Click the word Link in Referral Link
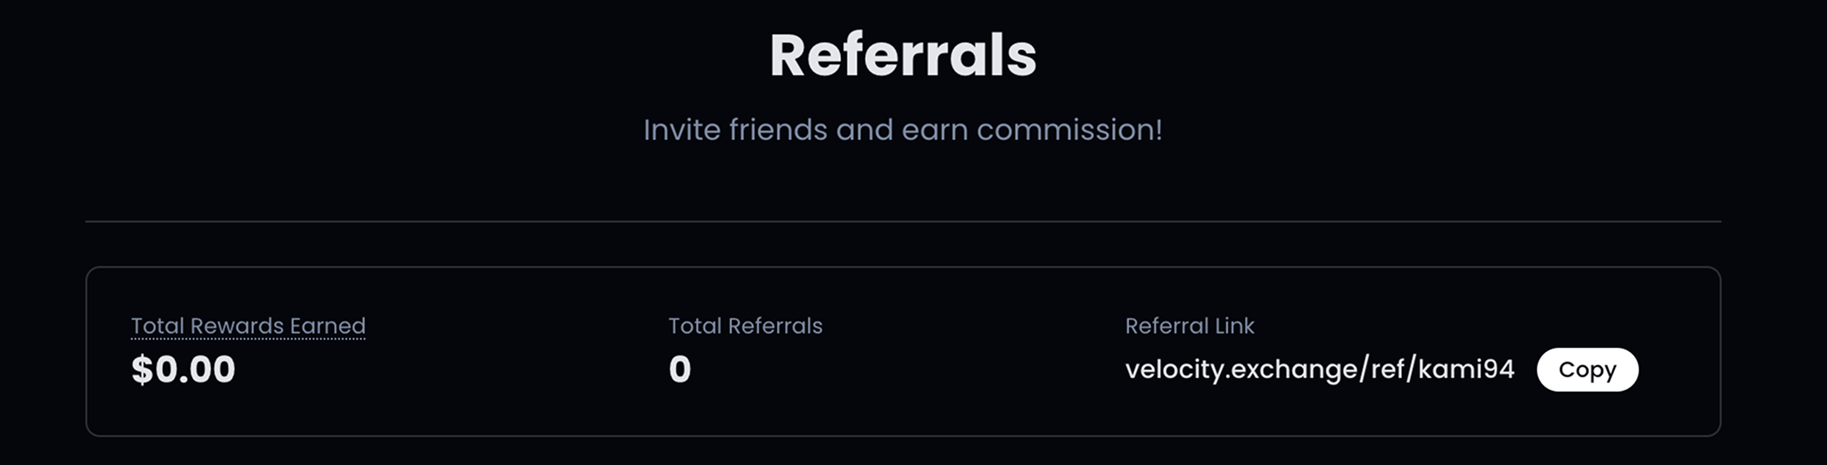 click(1233, 326)
